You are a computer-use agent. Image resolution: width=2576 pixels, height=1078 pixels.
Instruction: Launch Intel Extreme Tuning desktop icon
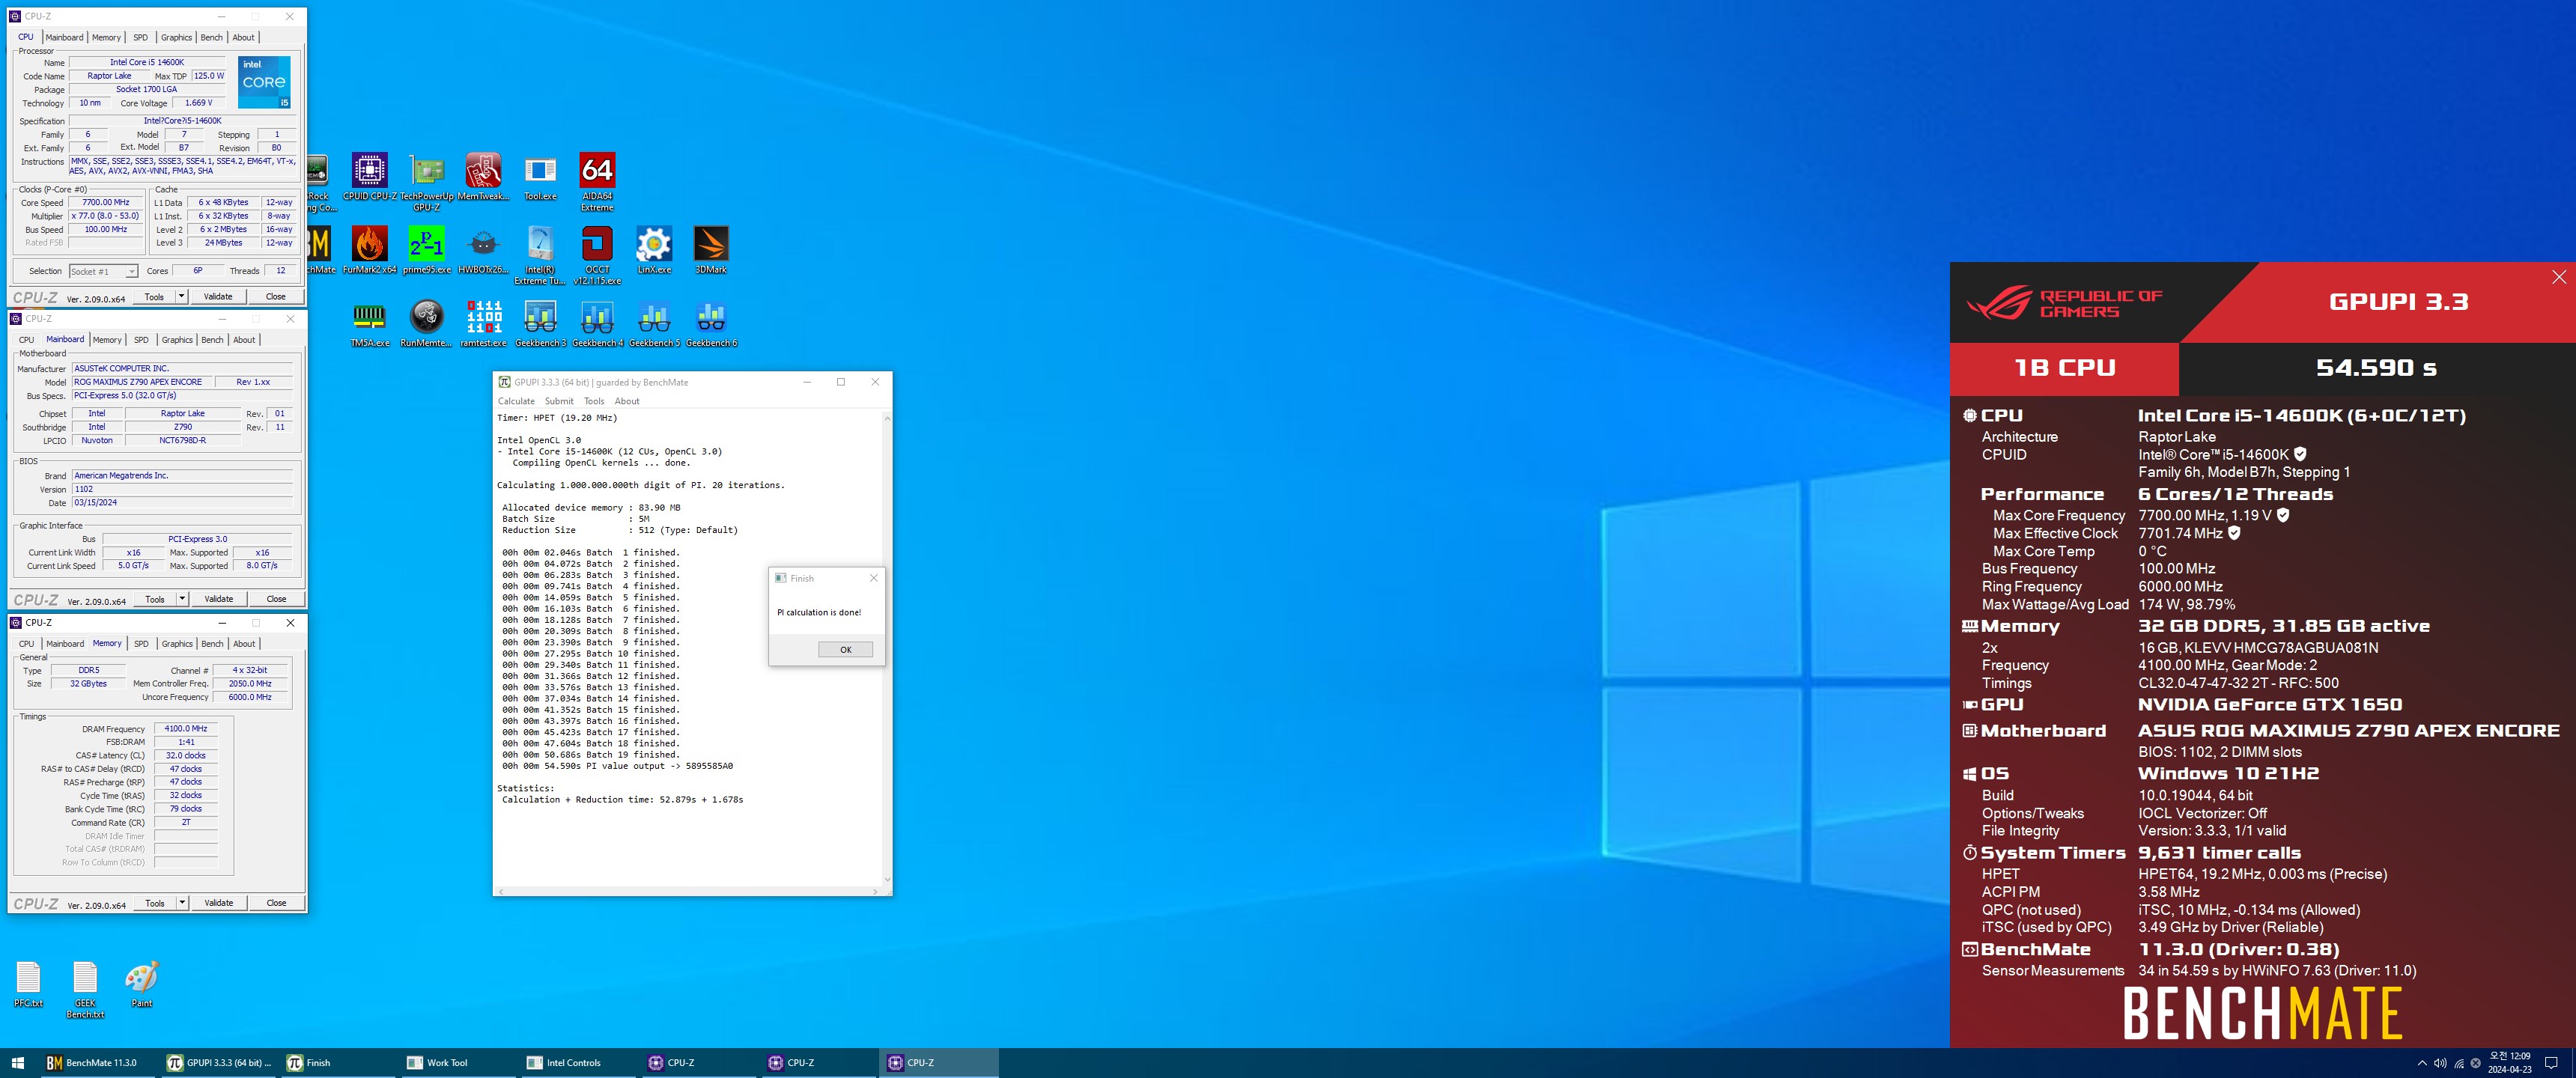[x=540, y=255]
